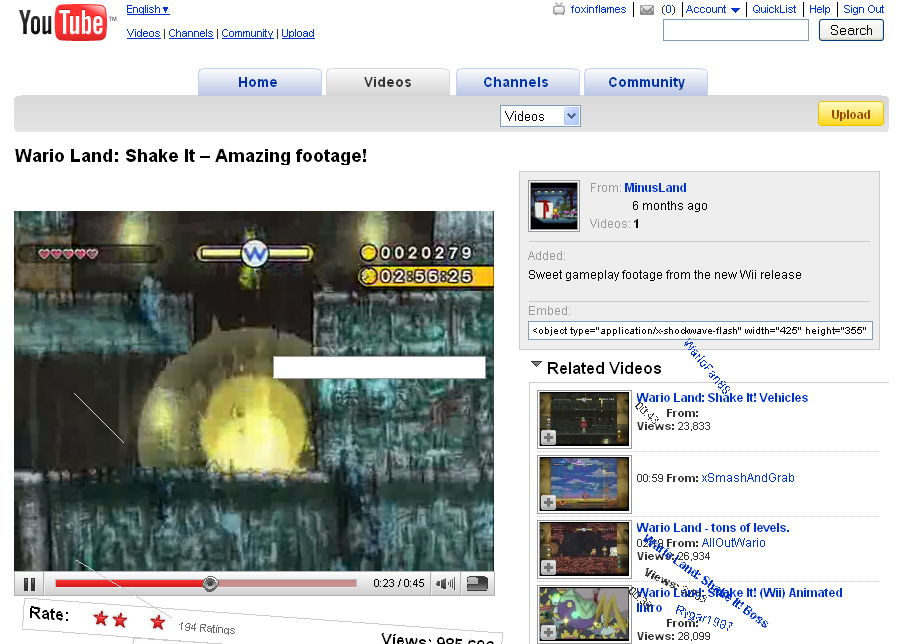Screen dimensions: 904x644
Task: Open MinusLand's channel avatar thumbnail
Action: tap(554, 206)
